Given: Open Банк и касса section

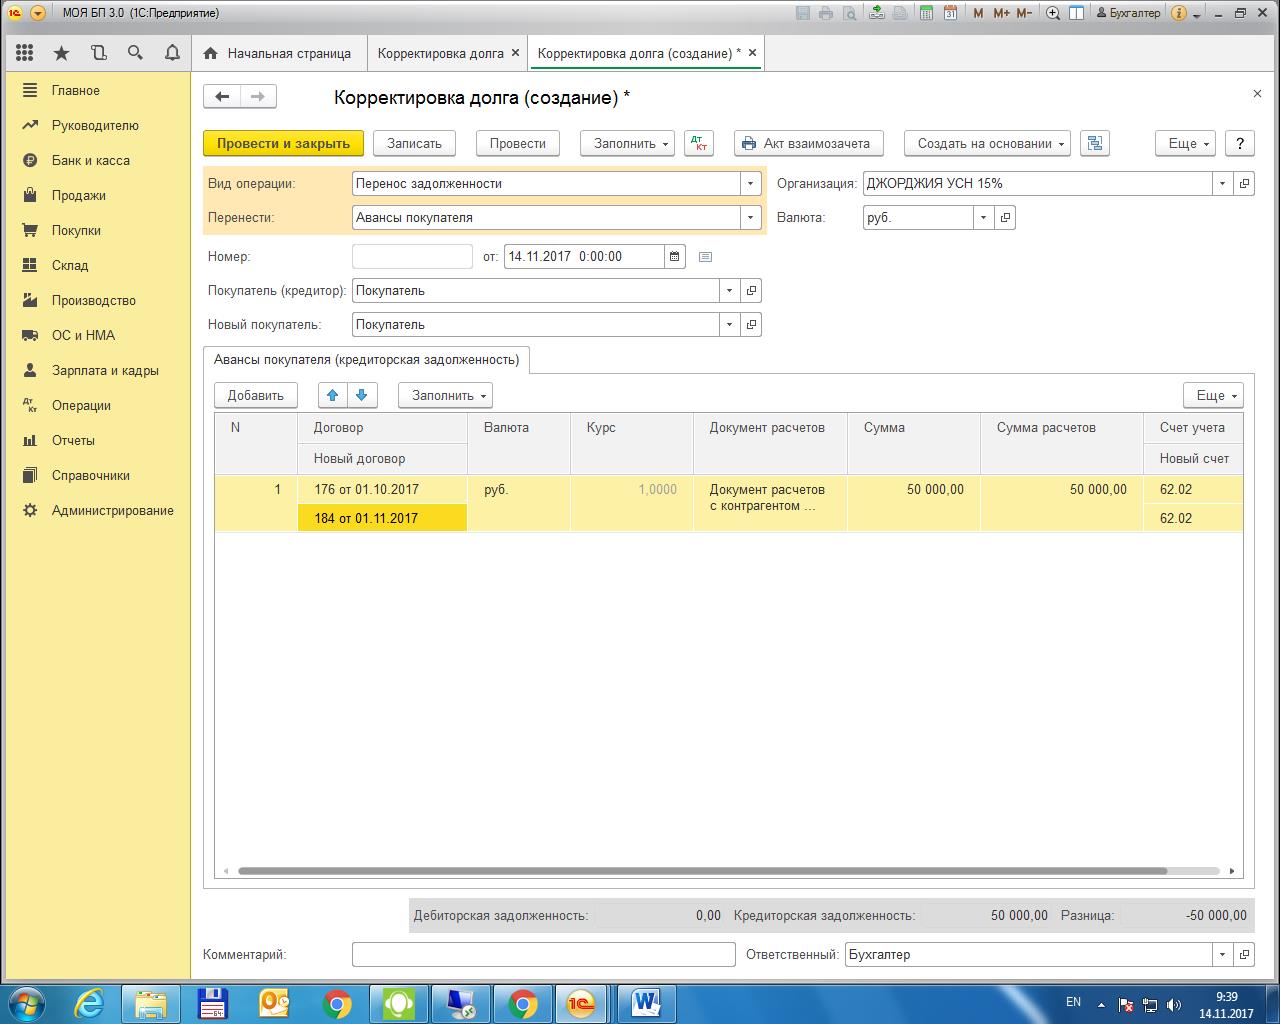Looking at the screenshot, I should point(90,160).
